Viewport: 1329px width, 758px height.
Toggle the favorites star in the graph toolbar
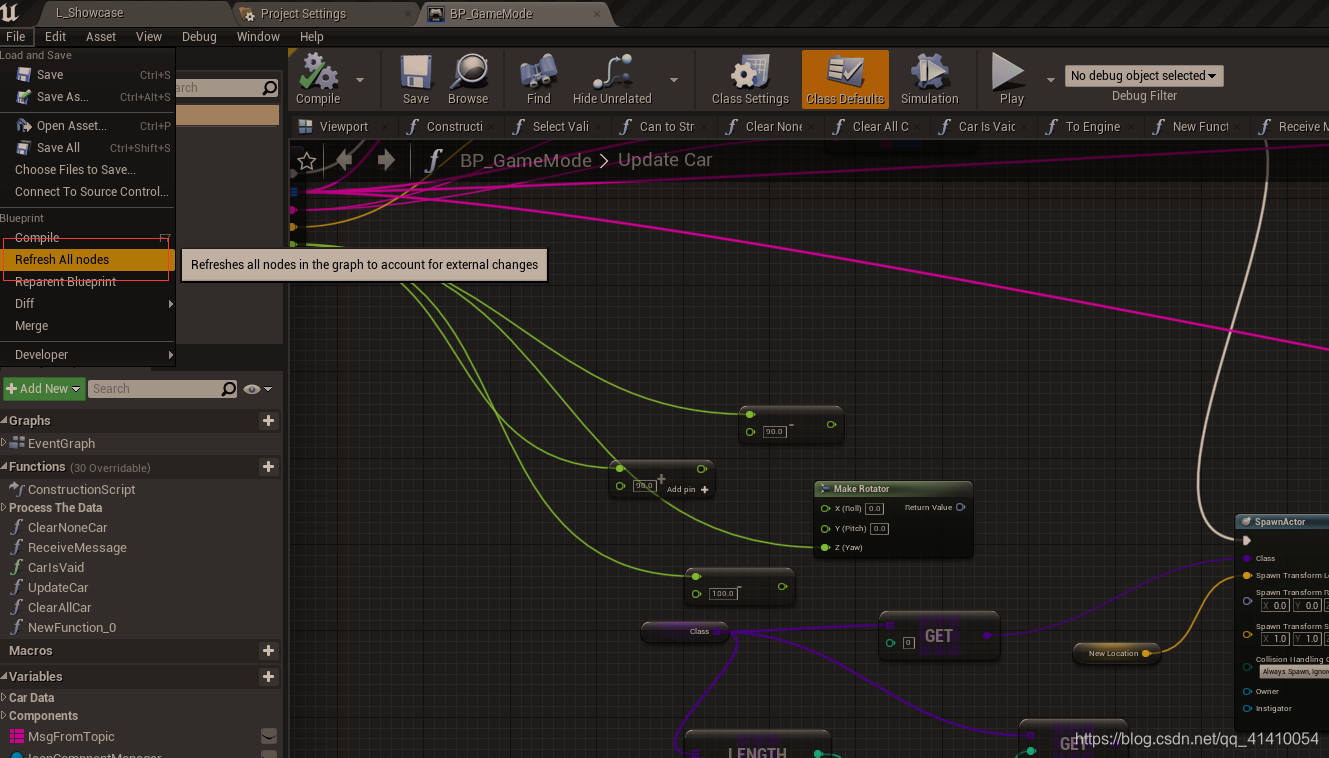pyautogui.click(x=306, y=160)
